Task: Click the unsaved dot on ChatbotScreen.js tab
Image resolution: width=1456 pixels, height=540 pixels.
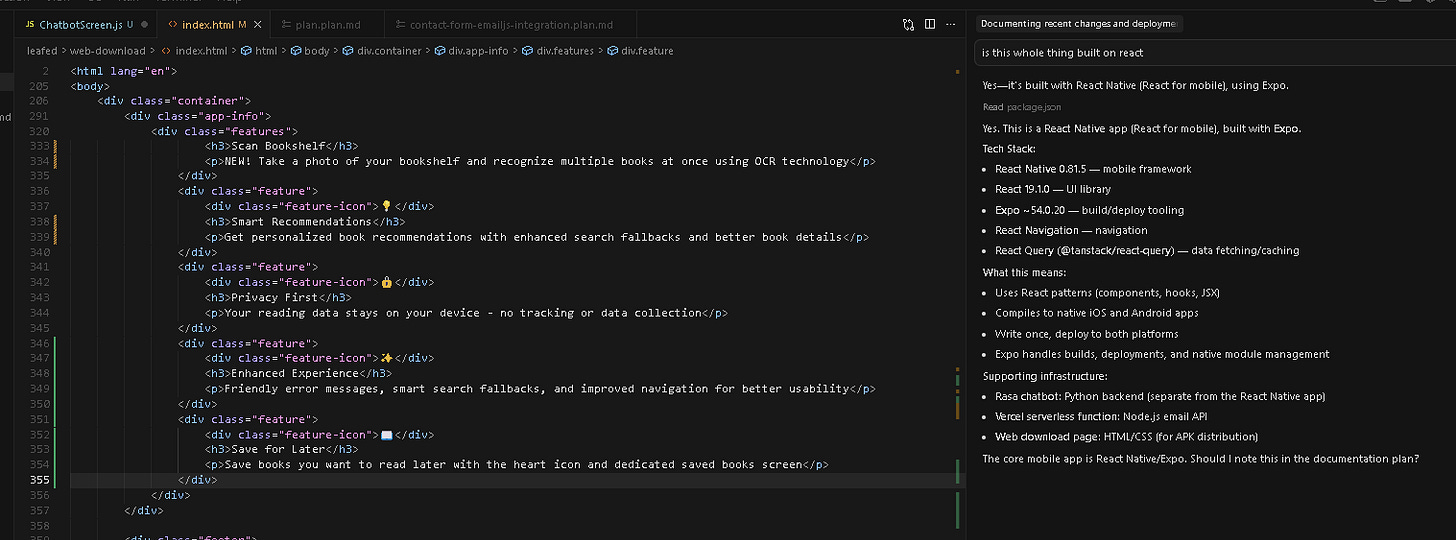Action: 145,24
